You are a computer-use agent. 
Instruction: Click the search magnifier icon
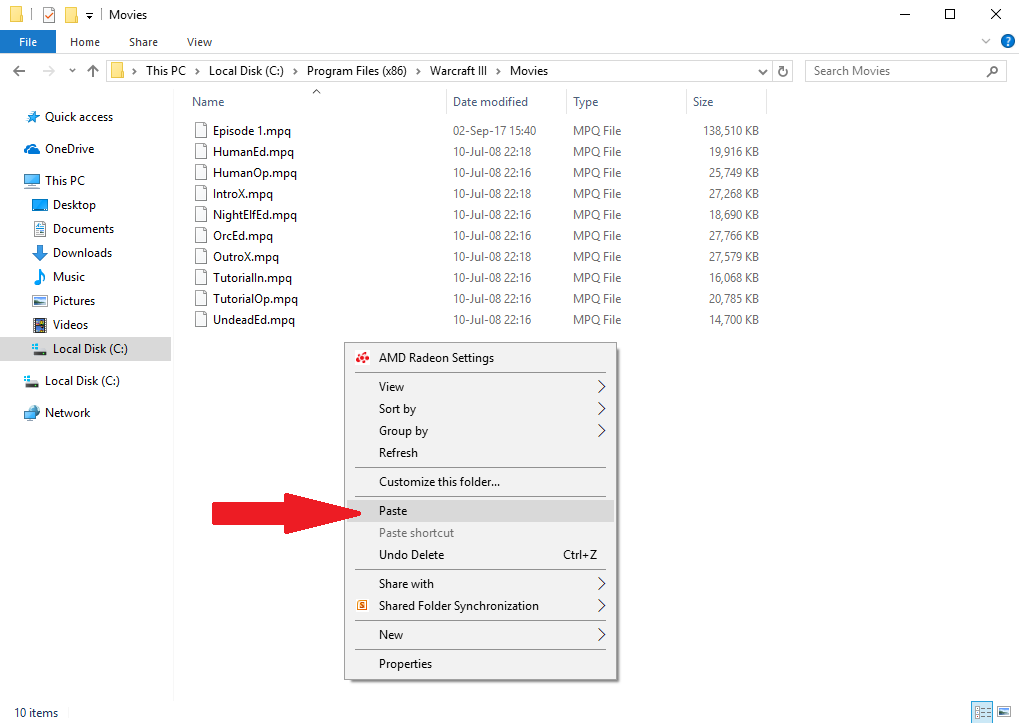coord(992,71)
